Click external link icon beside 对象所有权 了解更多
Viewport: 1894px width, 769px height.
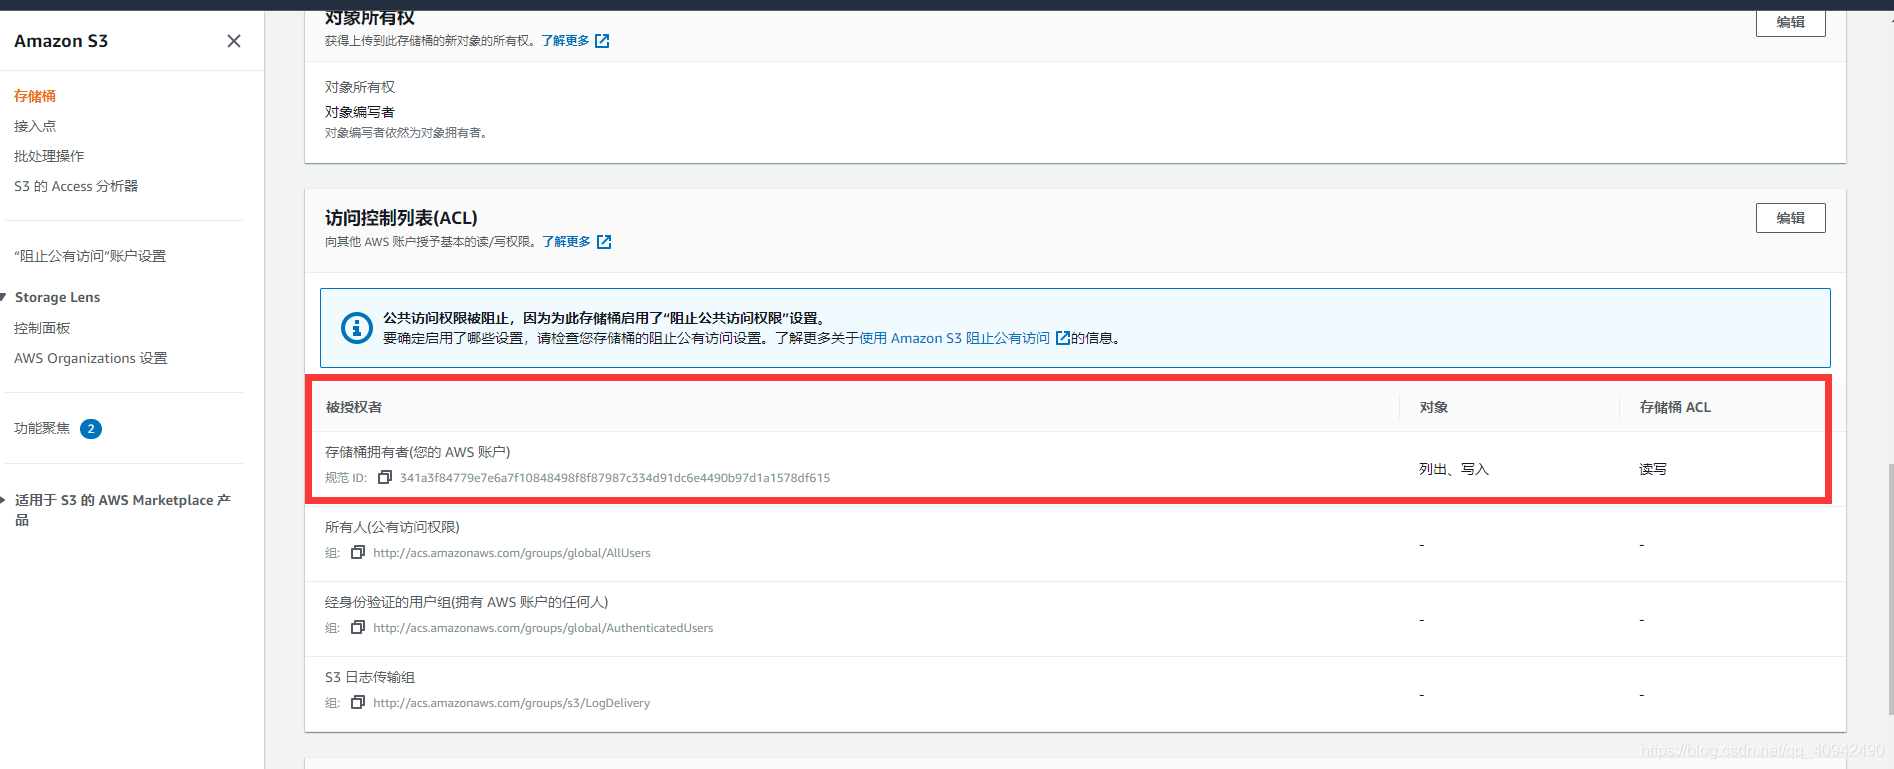[x=602, y=41]
